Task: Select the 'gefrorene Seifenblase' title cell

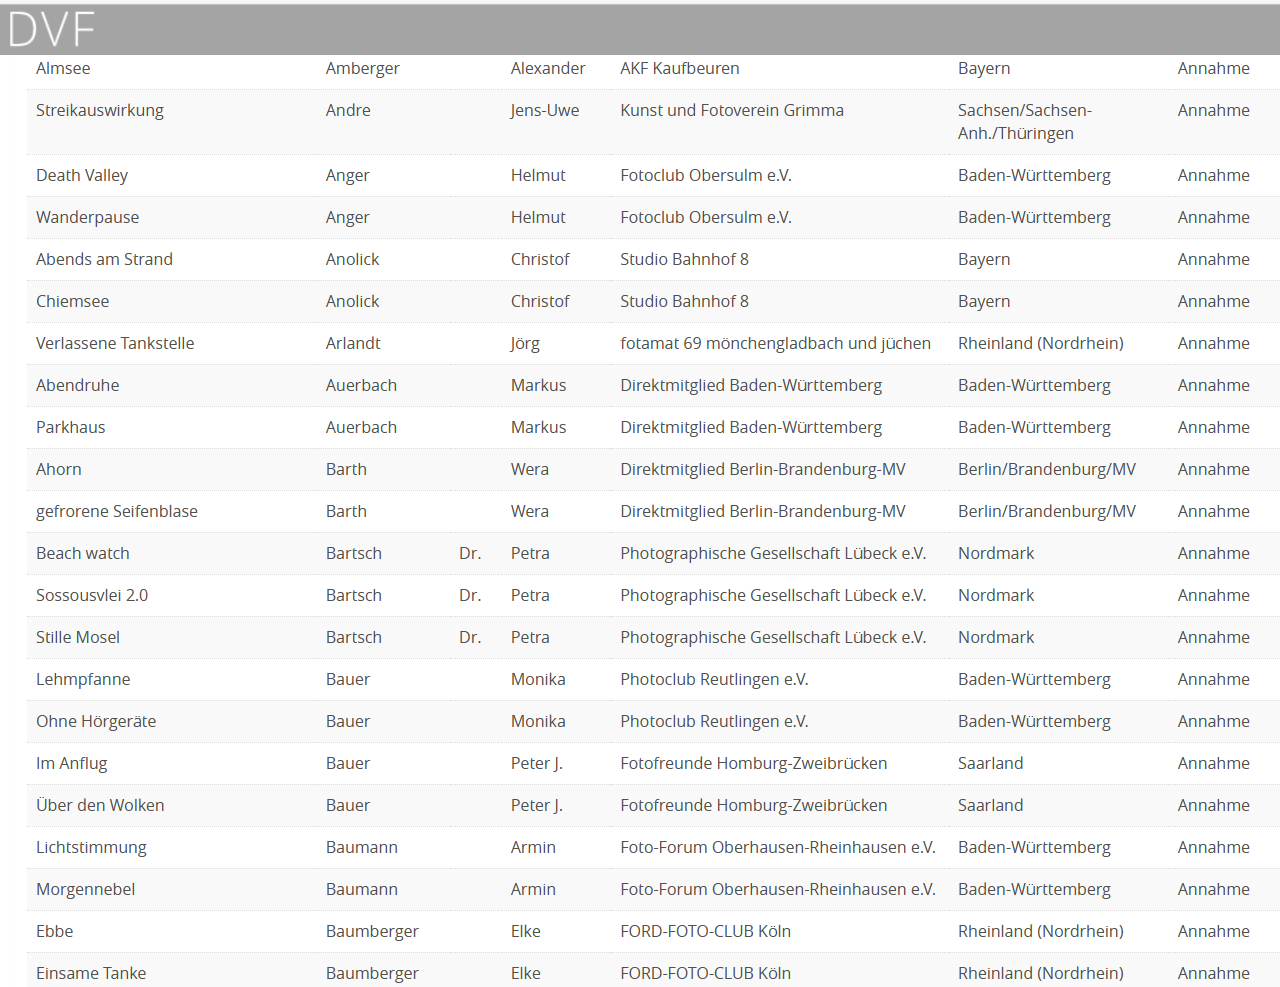Action: tap(117, 511)
